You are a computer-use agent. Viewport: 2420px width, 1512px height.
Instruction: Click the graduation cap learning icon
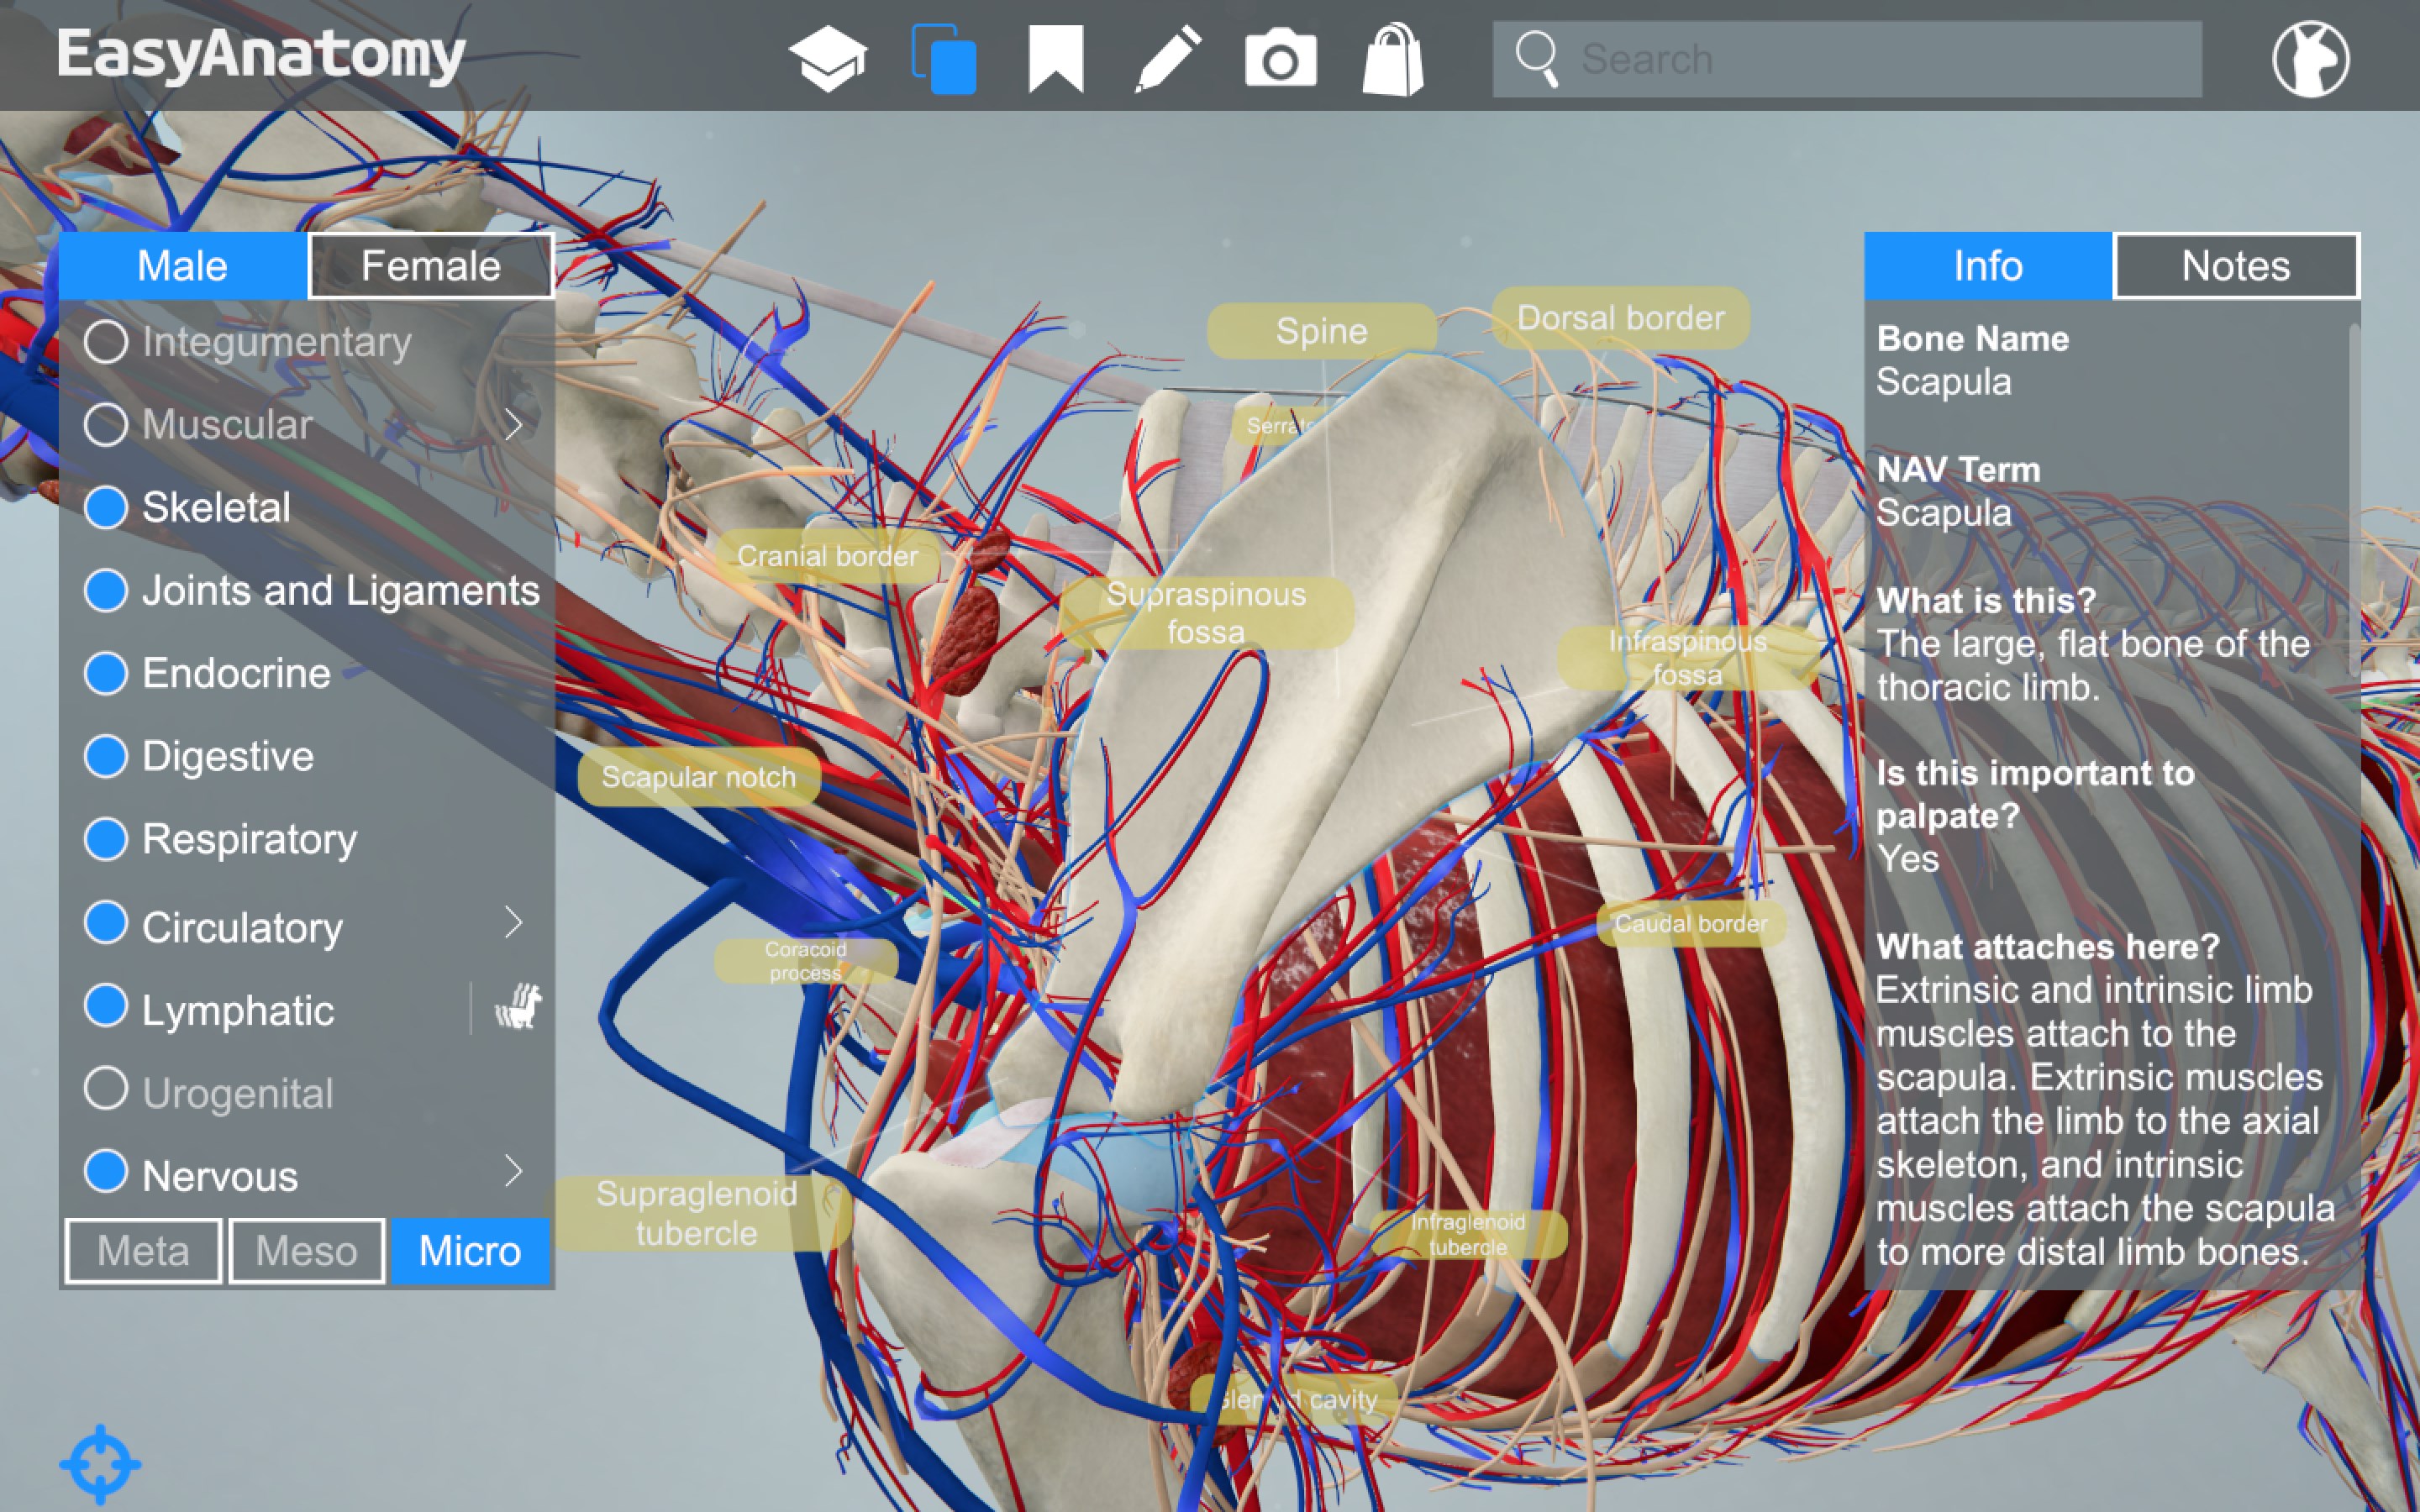tap(828, 58)
